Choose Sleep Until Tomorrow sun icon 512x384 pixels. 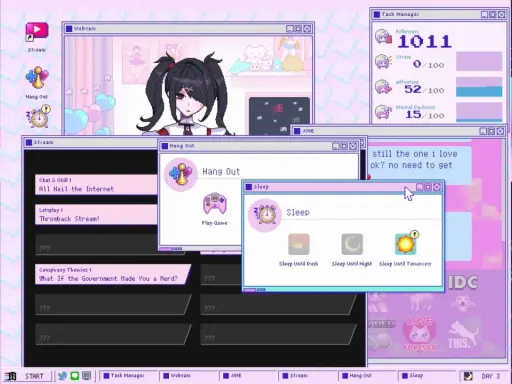(x=406, y=243)
